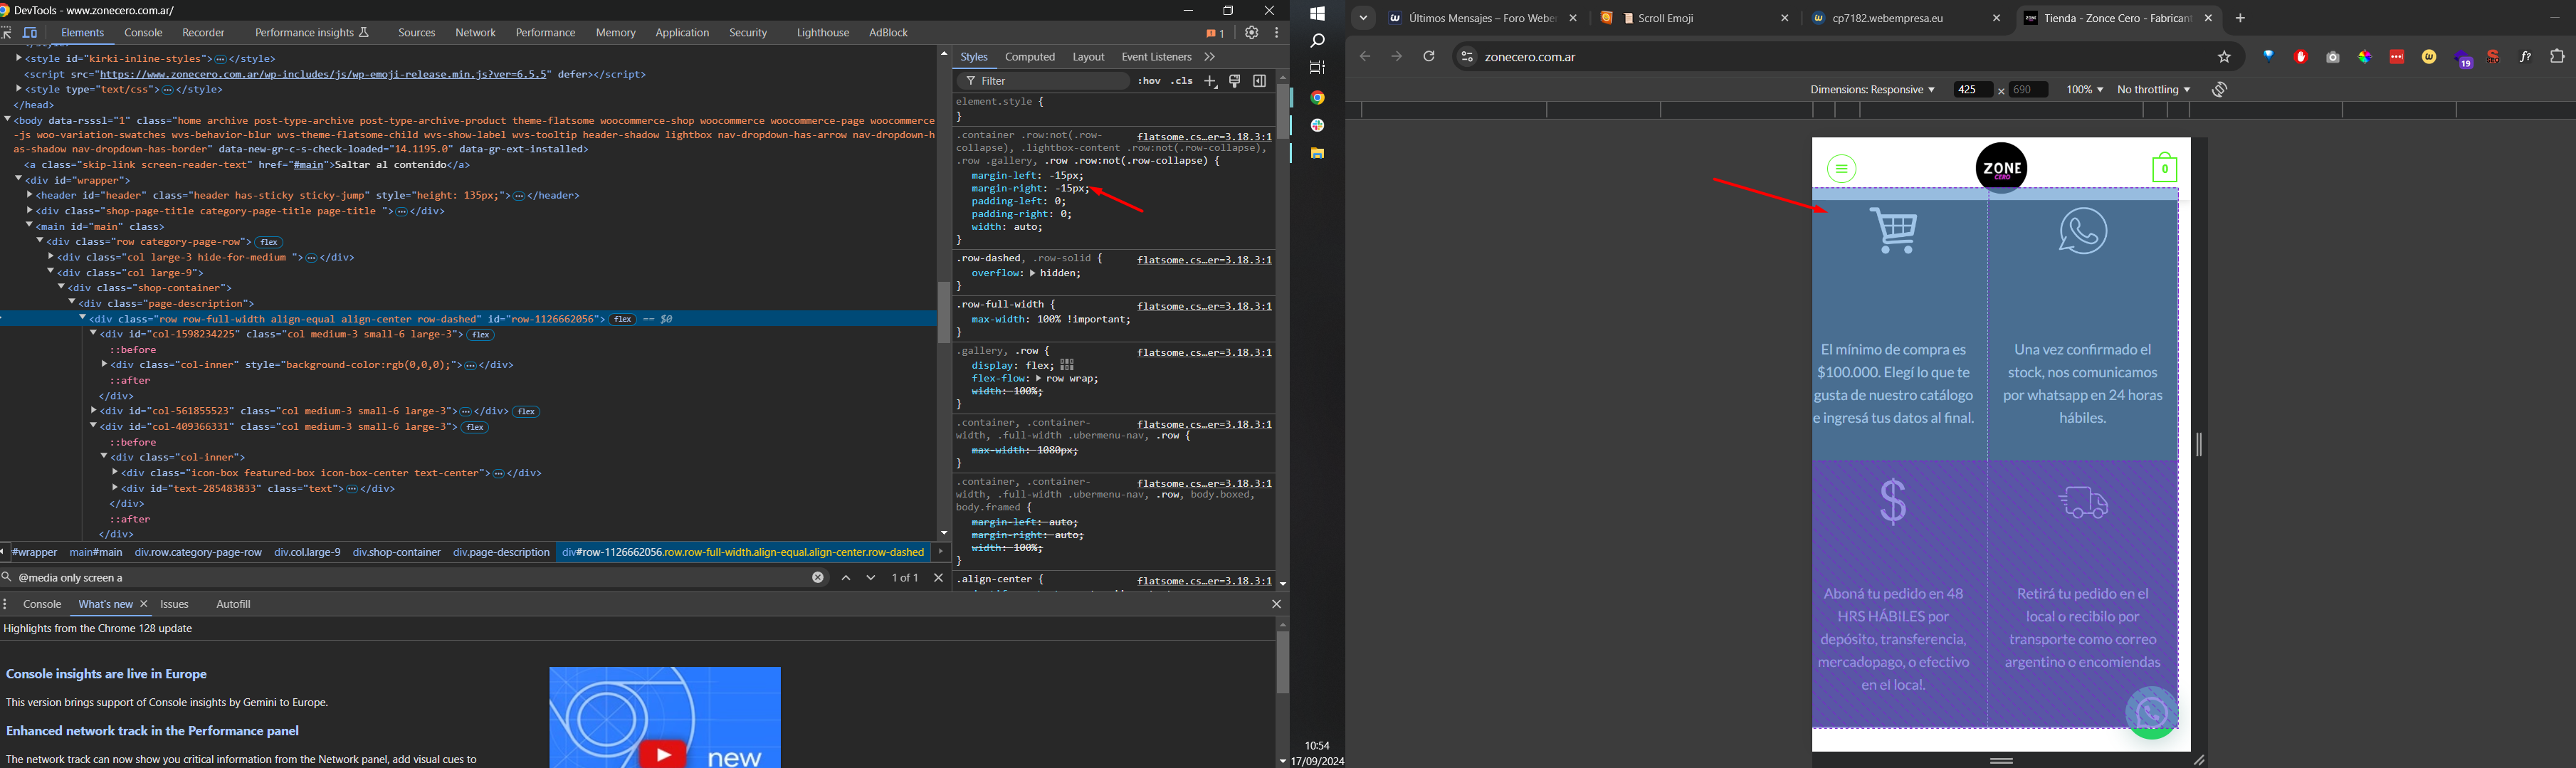
Task: Expand the overflow: hidden shorthand triangle
Action: click(1033, 273)
